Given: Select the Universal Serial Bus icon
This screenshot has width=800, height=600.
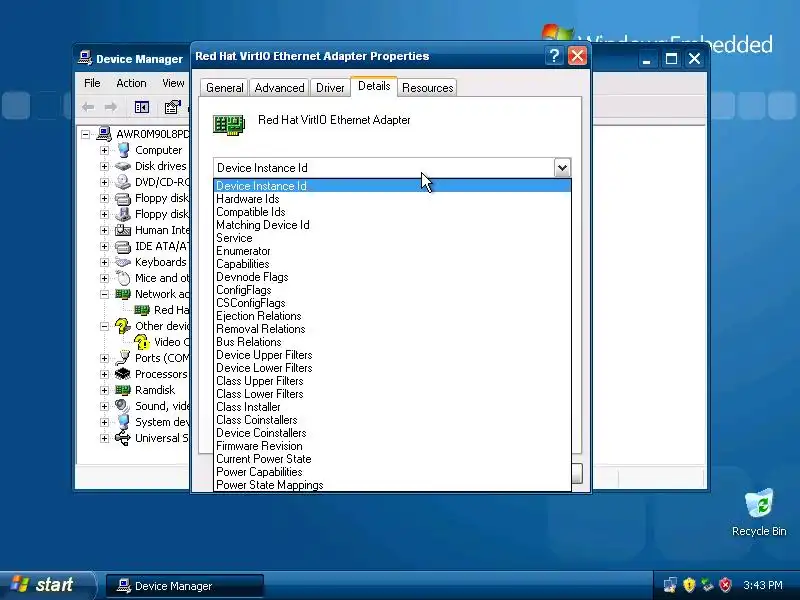Looking at the screenshot, I should pos(123,438).
